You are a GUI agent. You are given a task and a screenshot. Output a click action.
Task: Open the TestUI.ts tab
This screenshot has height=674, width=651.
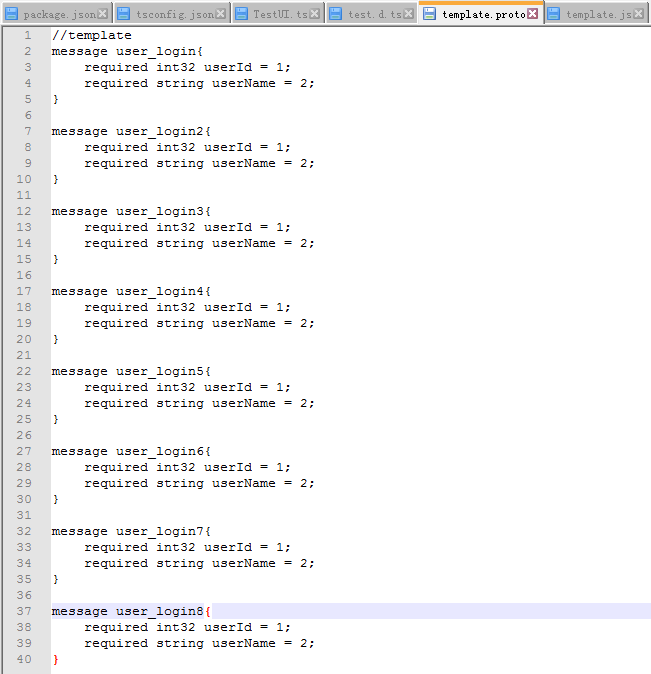(278, 14)
